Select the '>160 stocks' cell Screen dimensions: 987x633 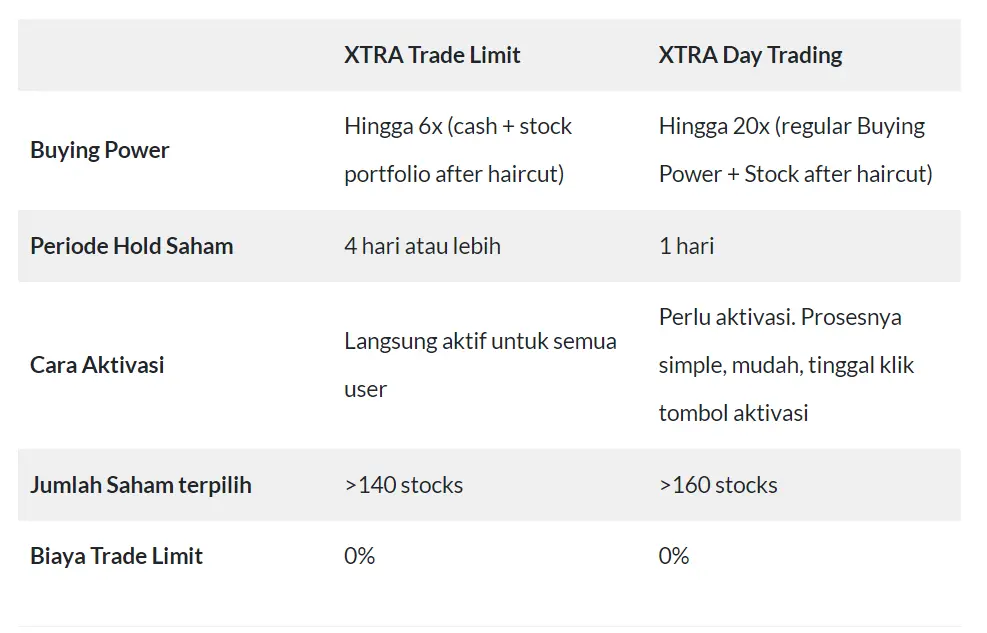pos(718,485)
